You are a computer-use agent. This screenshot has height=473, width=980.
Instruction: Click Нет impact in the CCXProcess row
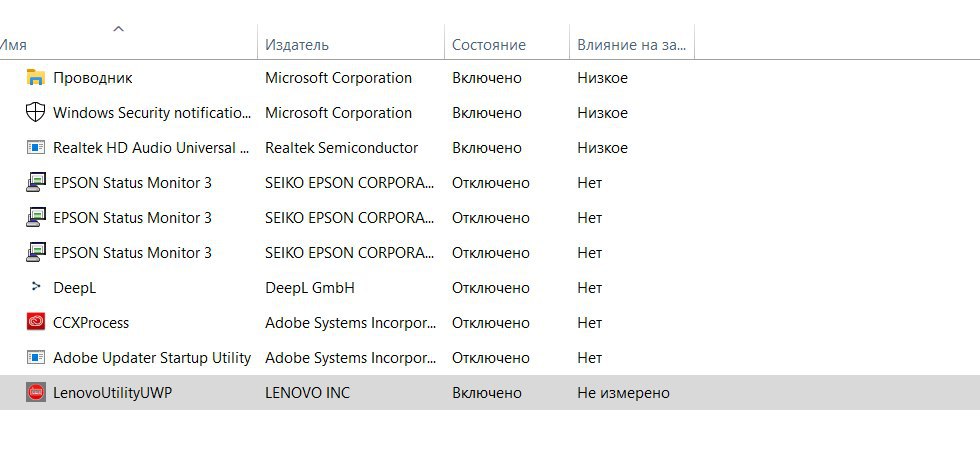pos(589,323)
